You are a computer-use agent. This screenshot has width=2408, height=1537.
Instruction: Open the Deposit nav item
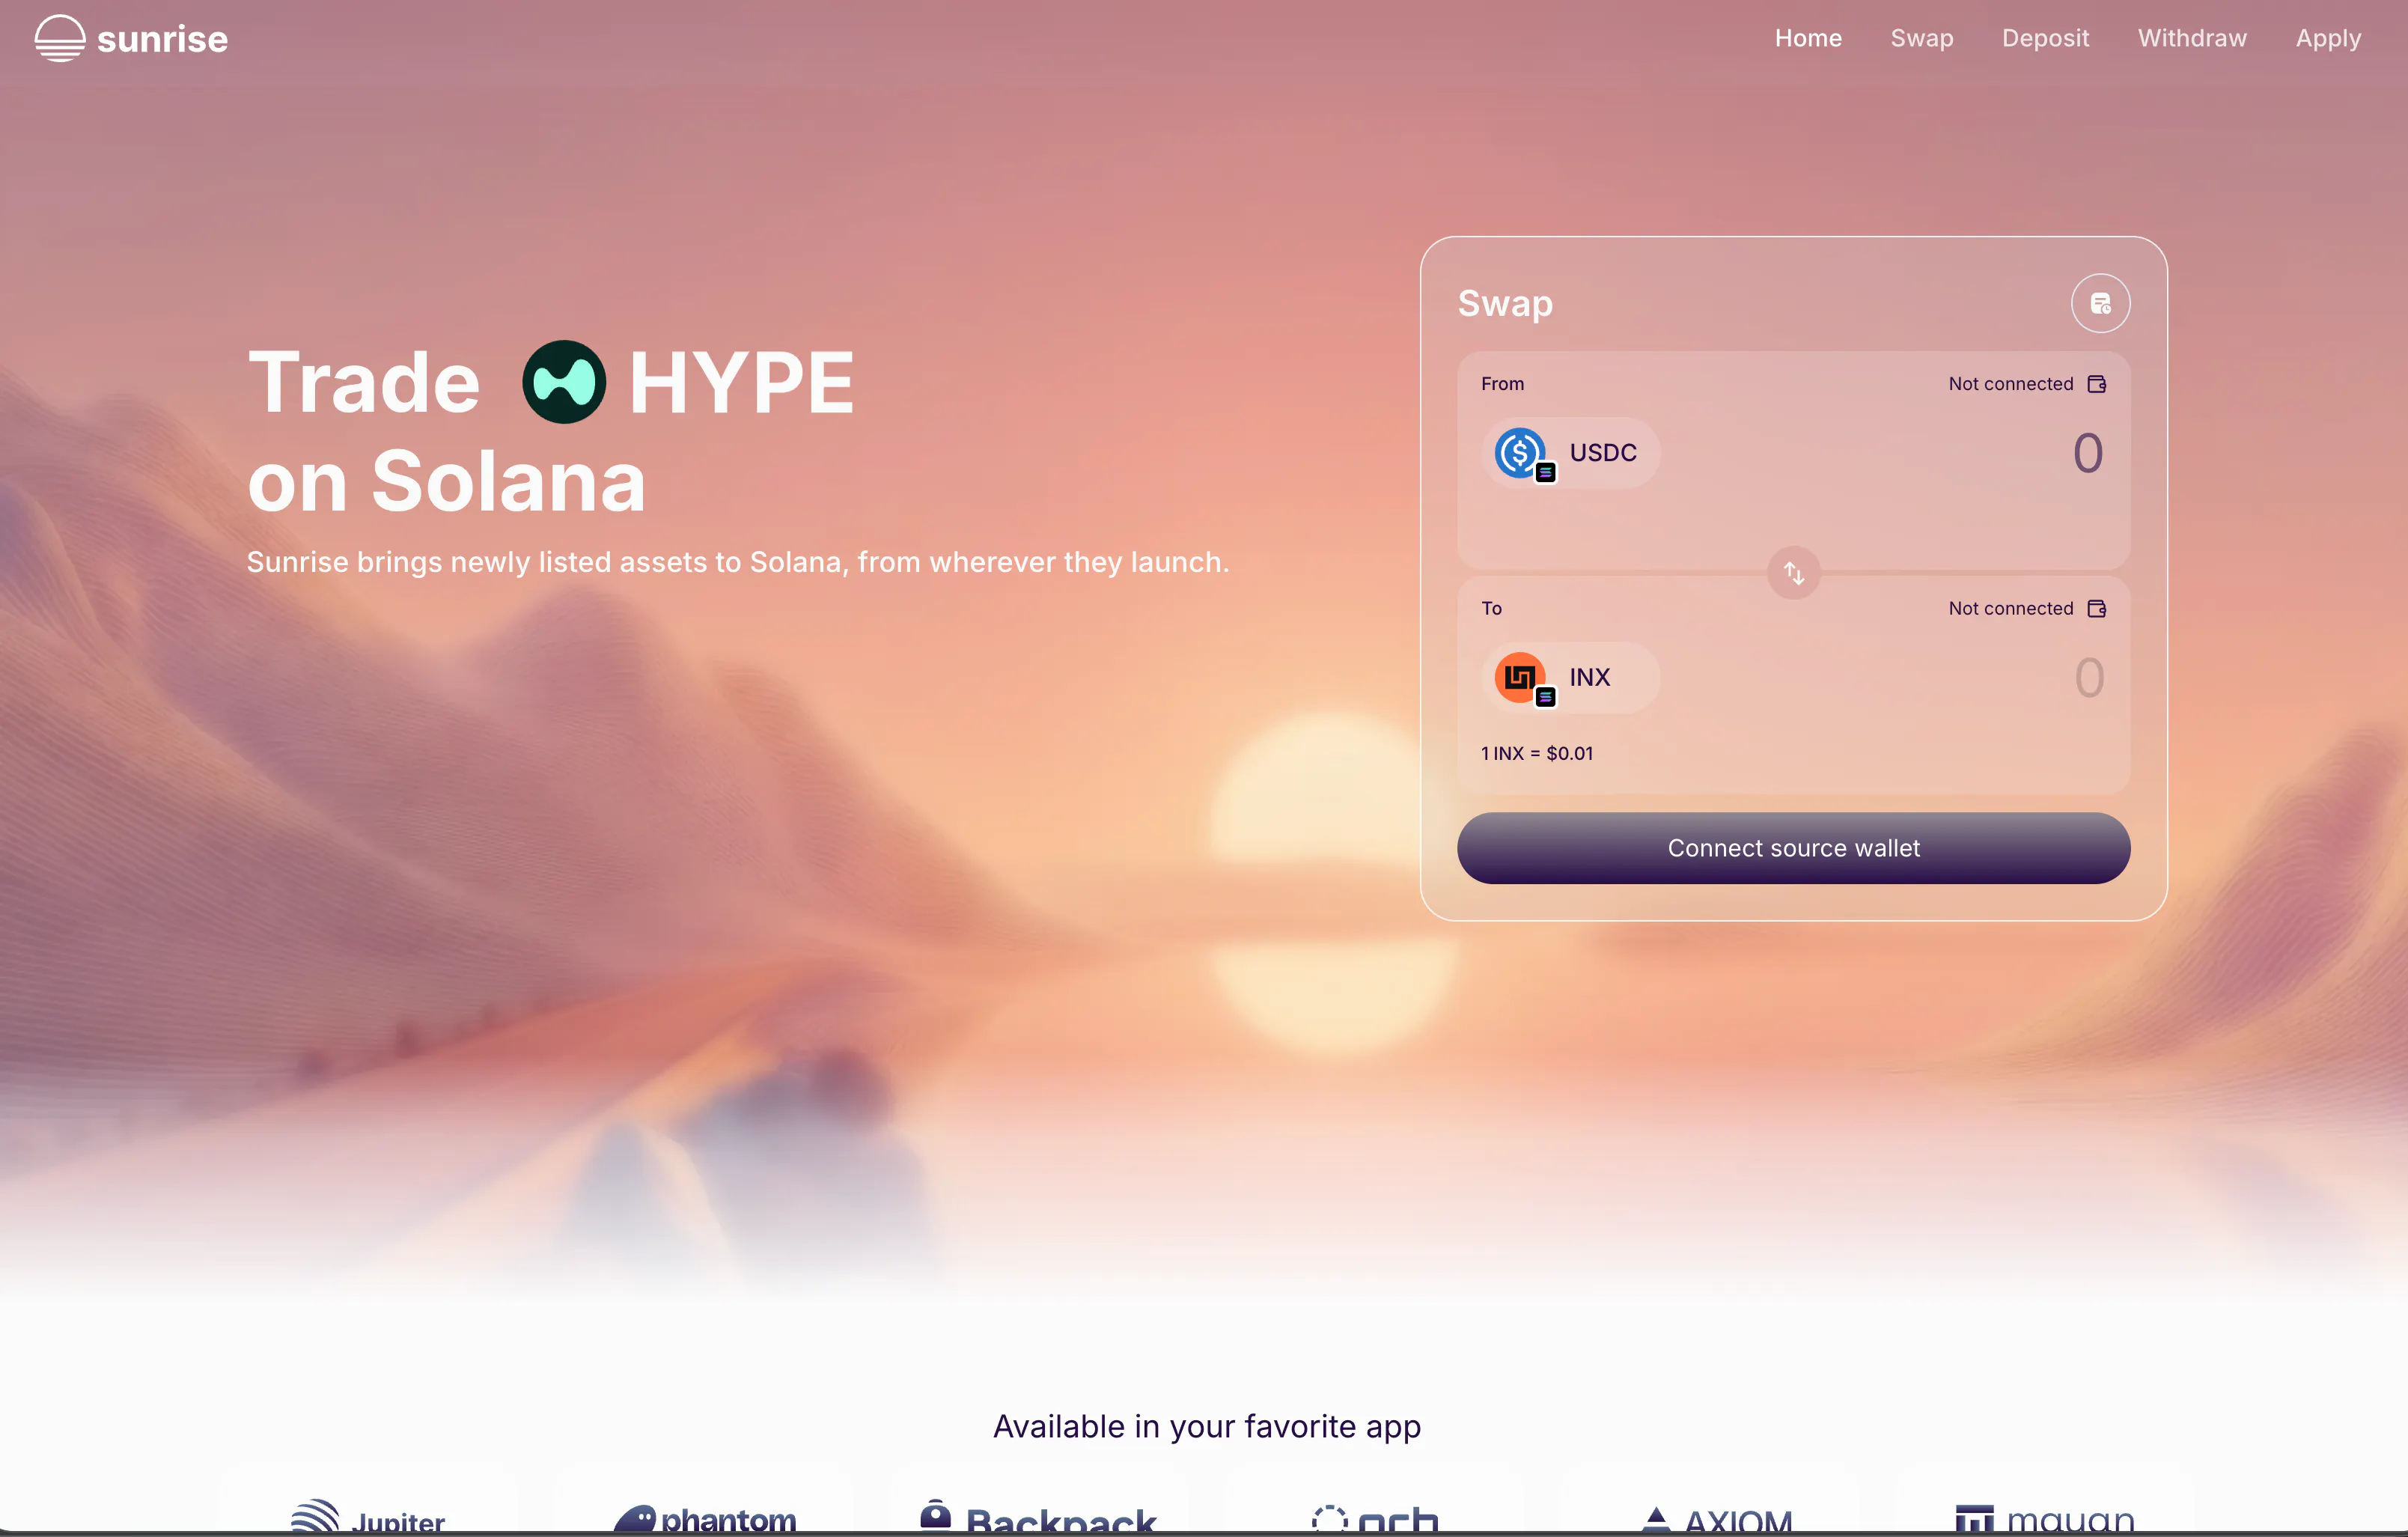[x=2045, y=38]
